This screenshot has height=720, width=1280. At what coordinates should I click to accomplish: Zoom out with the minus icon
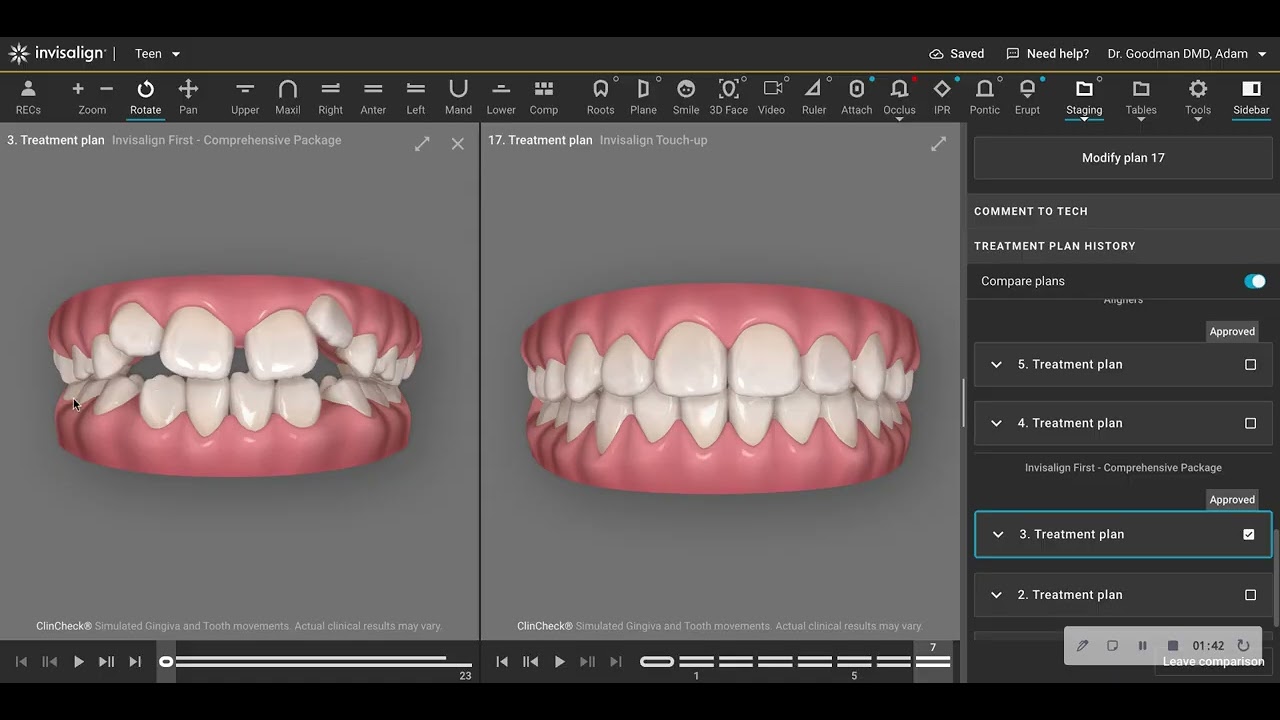(x=107, y=89)
